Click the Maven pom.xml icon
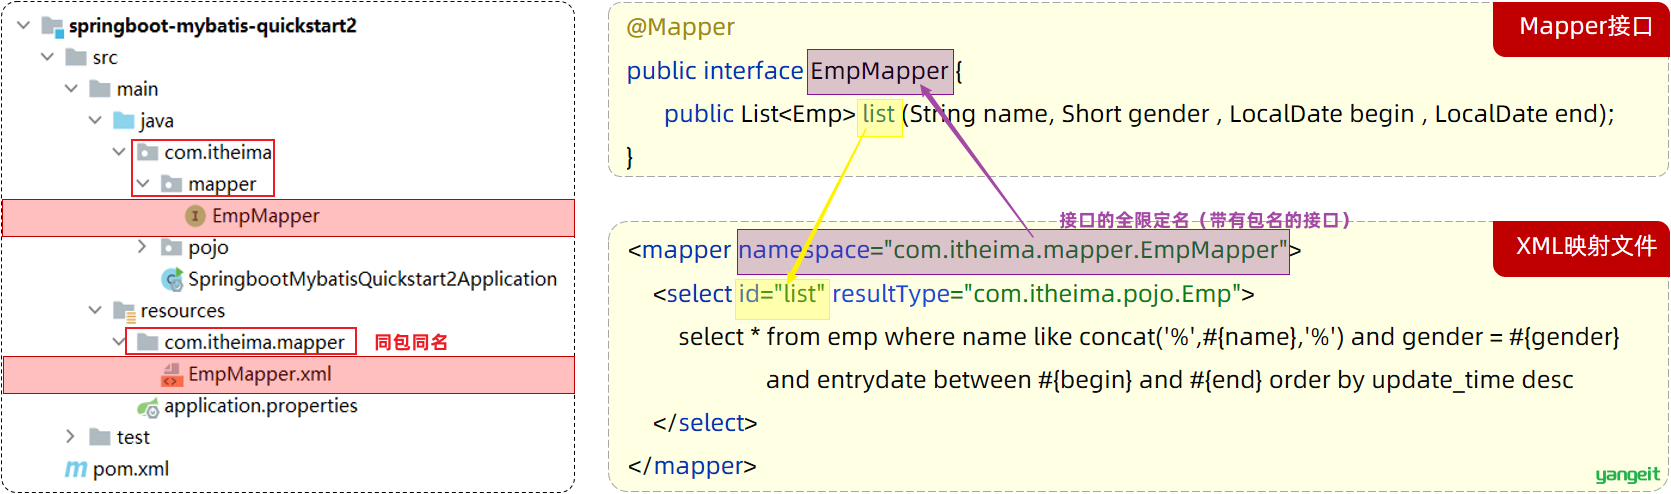This screenshot has width=1671, height=494. pos(76,468)
